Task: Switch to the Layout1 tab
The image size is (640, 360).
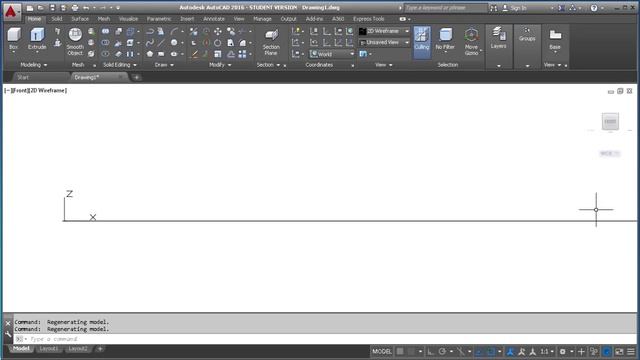Action: click(49, 349)
